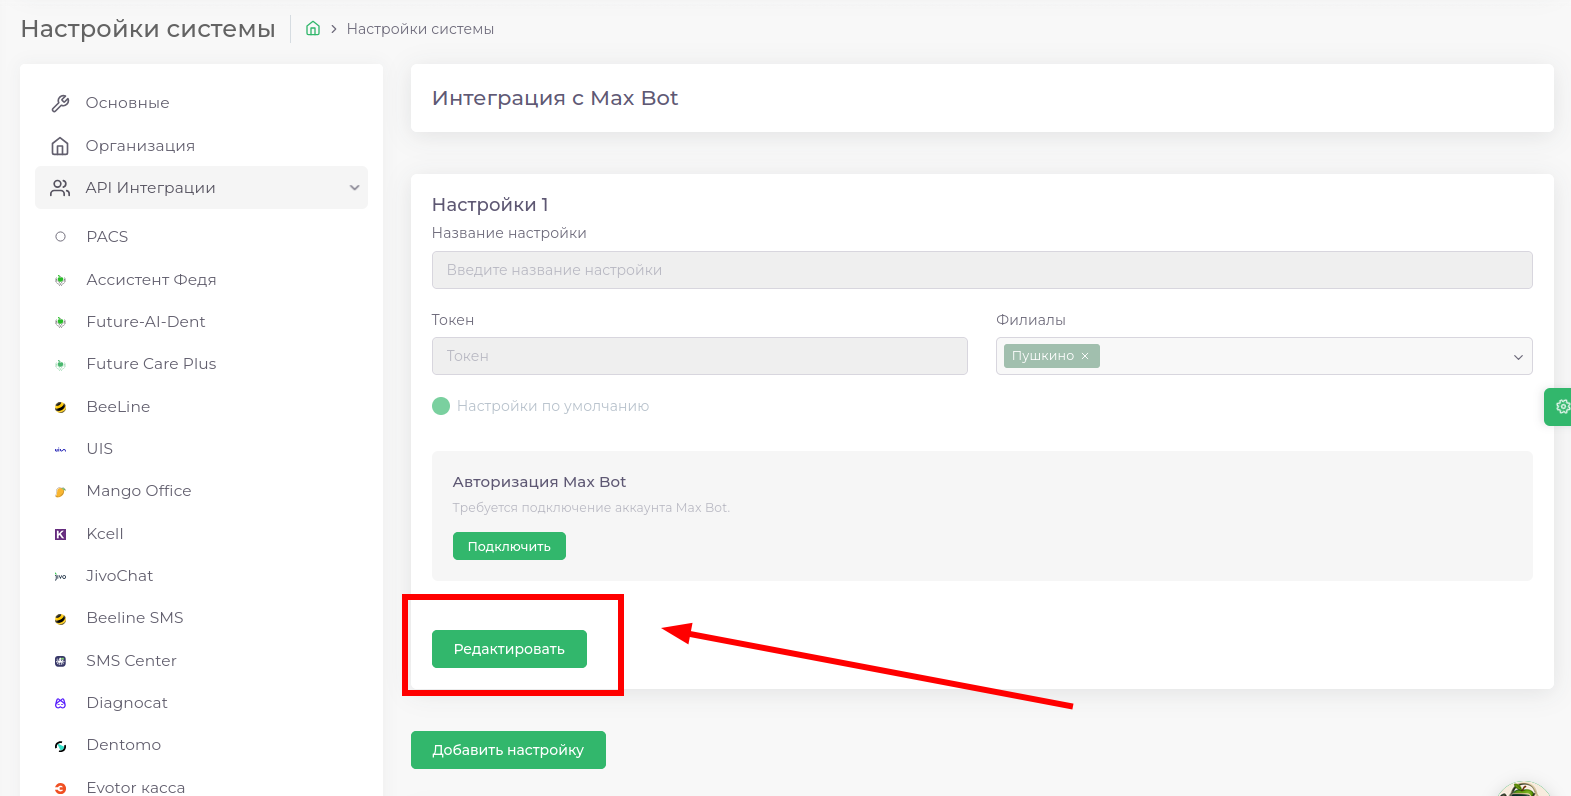The image size is (1571, 796).
Task: Click the wrench icon beside Основные
Action: pyautogui.click(x=60, y=103)
